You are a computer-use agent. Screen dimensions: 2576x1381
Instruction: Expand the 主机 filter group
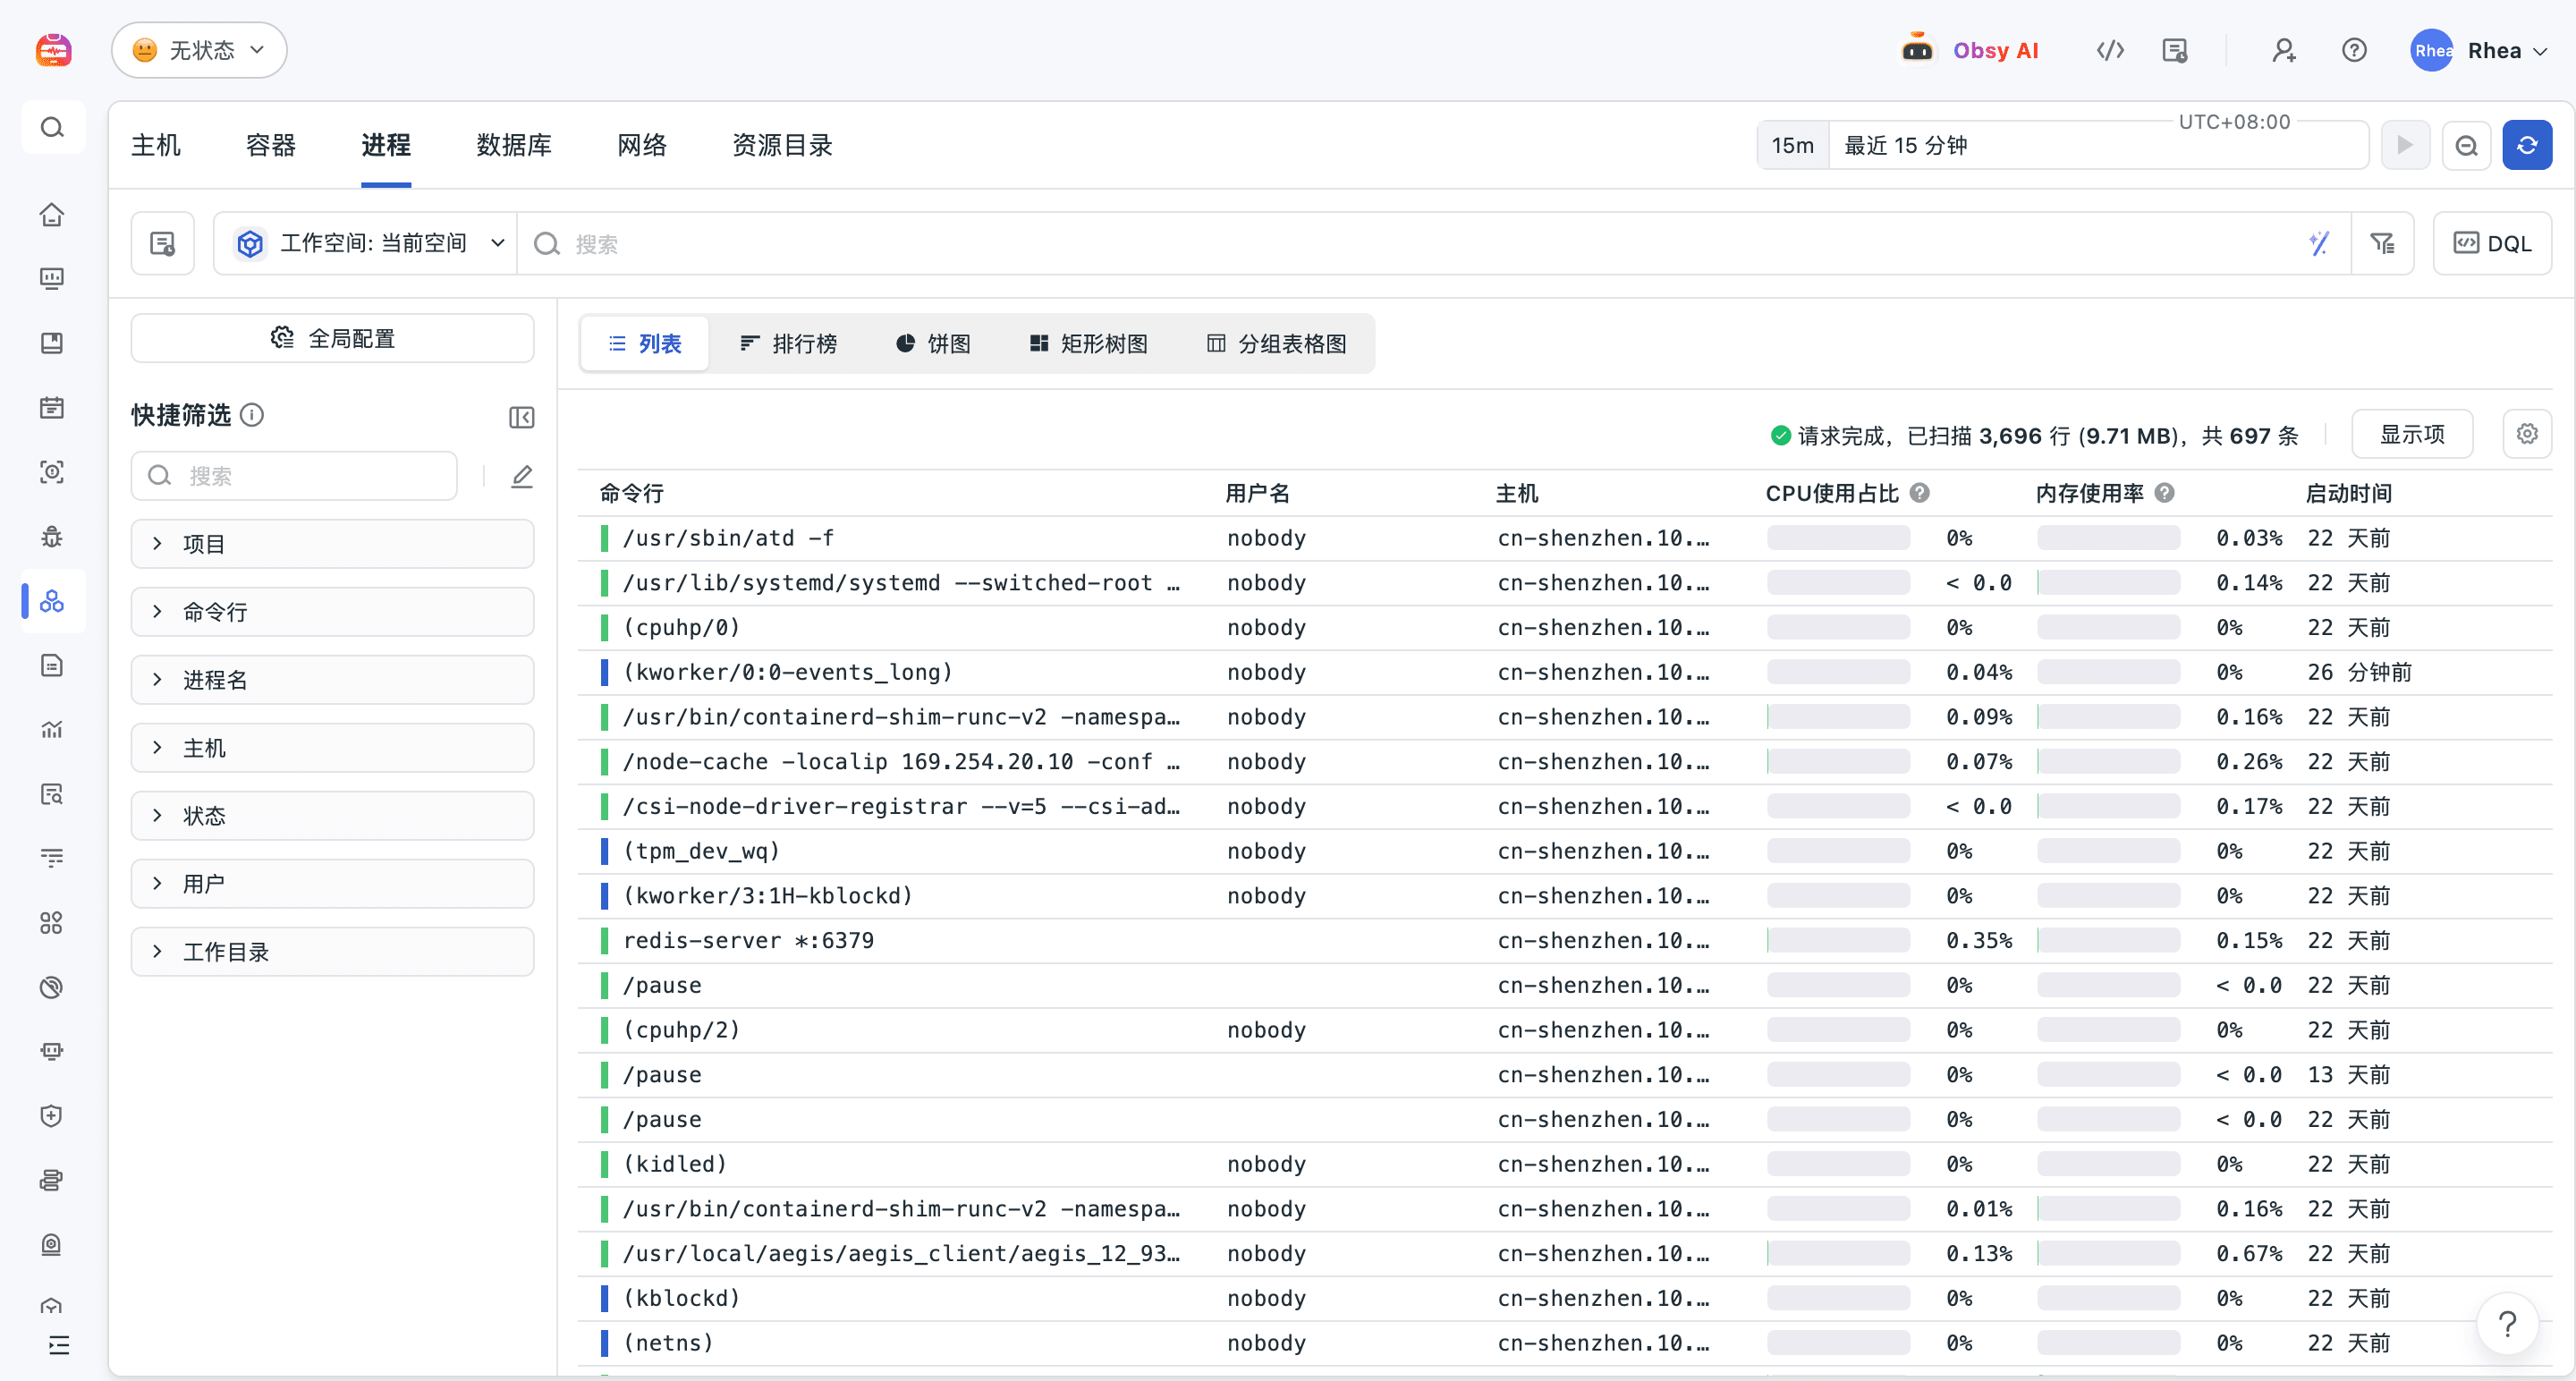click(333, 748)
